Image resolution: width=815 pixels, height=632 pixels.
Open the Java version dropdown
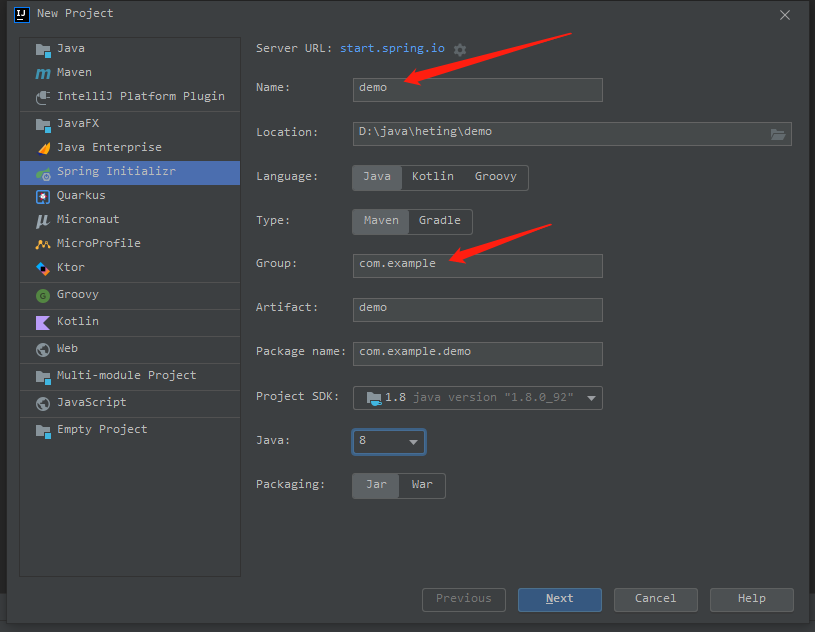(x=389, y=442)
